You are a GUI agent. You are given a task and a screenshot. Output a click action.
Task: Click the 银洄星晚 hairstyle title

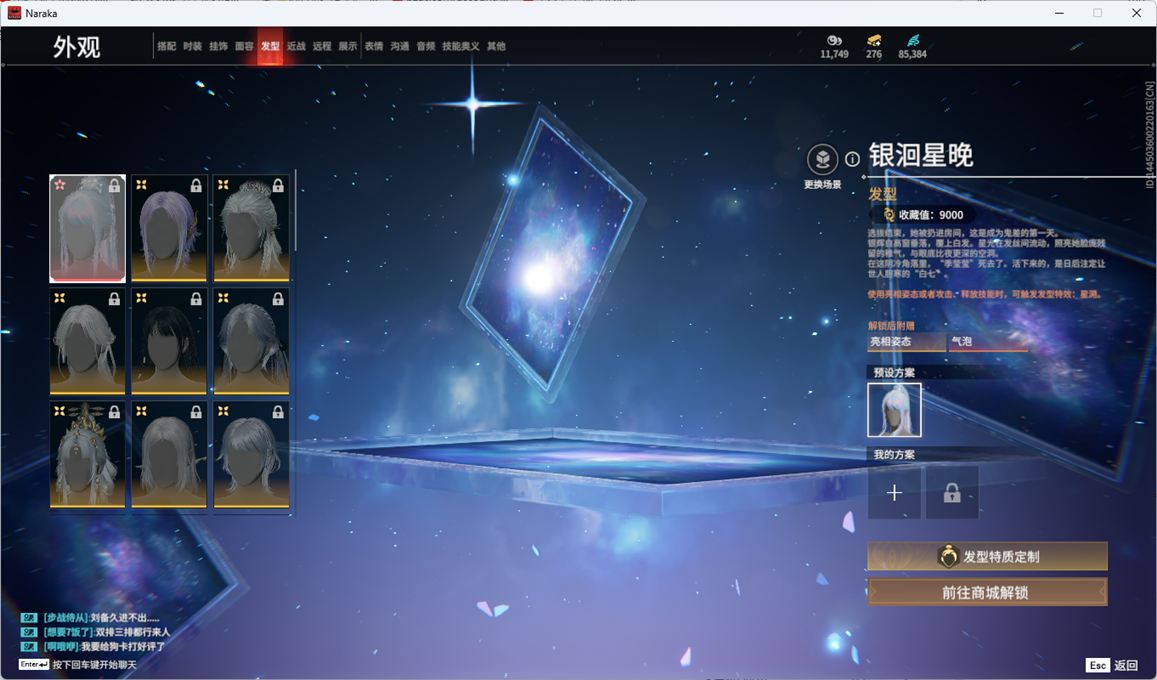click(920, 156)
